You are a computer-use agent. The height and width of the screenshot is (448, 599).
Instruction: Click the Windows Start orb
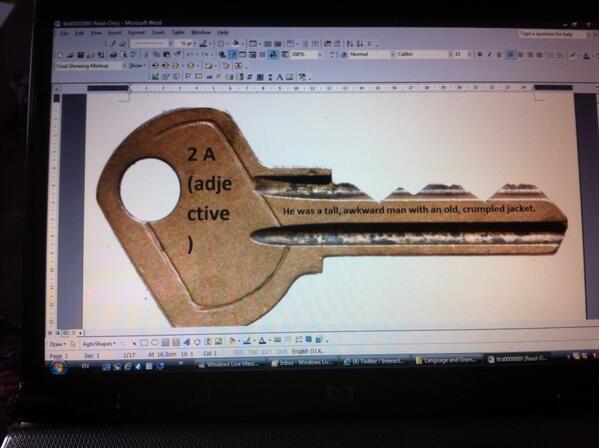(x=58, y=368)
